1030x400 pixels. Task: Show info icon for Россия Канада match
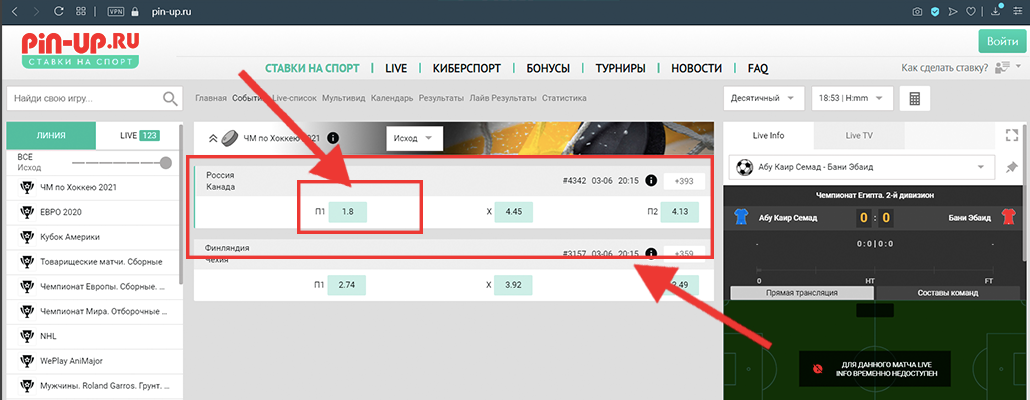click(x=652, y=181)
